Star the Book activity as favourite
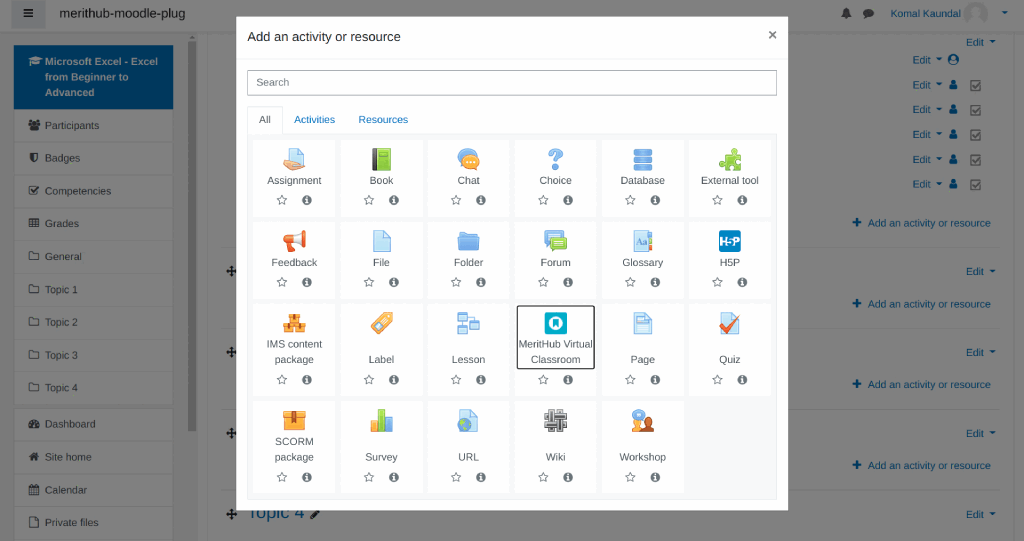Screen dimensions: 1024x541 tap(369, 201)
